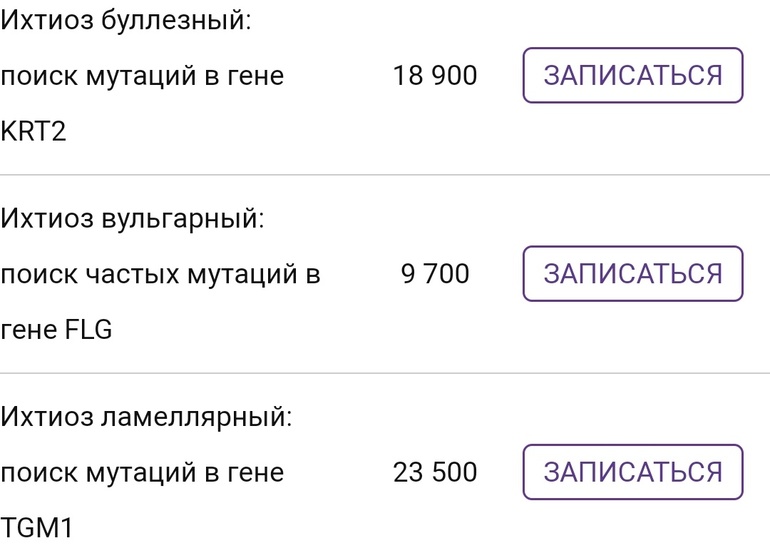Select the Ихтиоз вульгарный heading
The image size is (770, 558).
point(132,217)
